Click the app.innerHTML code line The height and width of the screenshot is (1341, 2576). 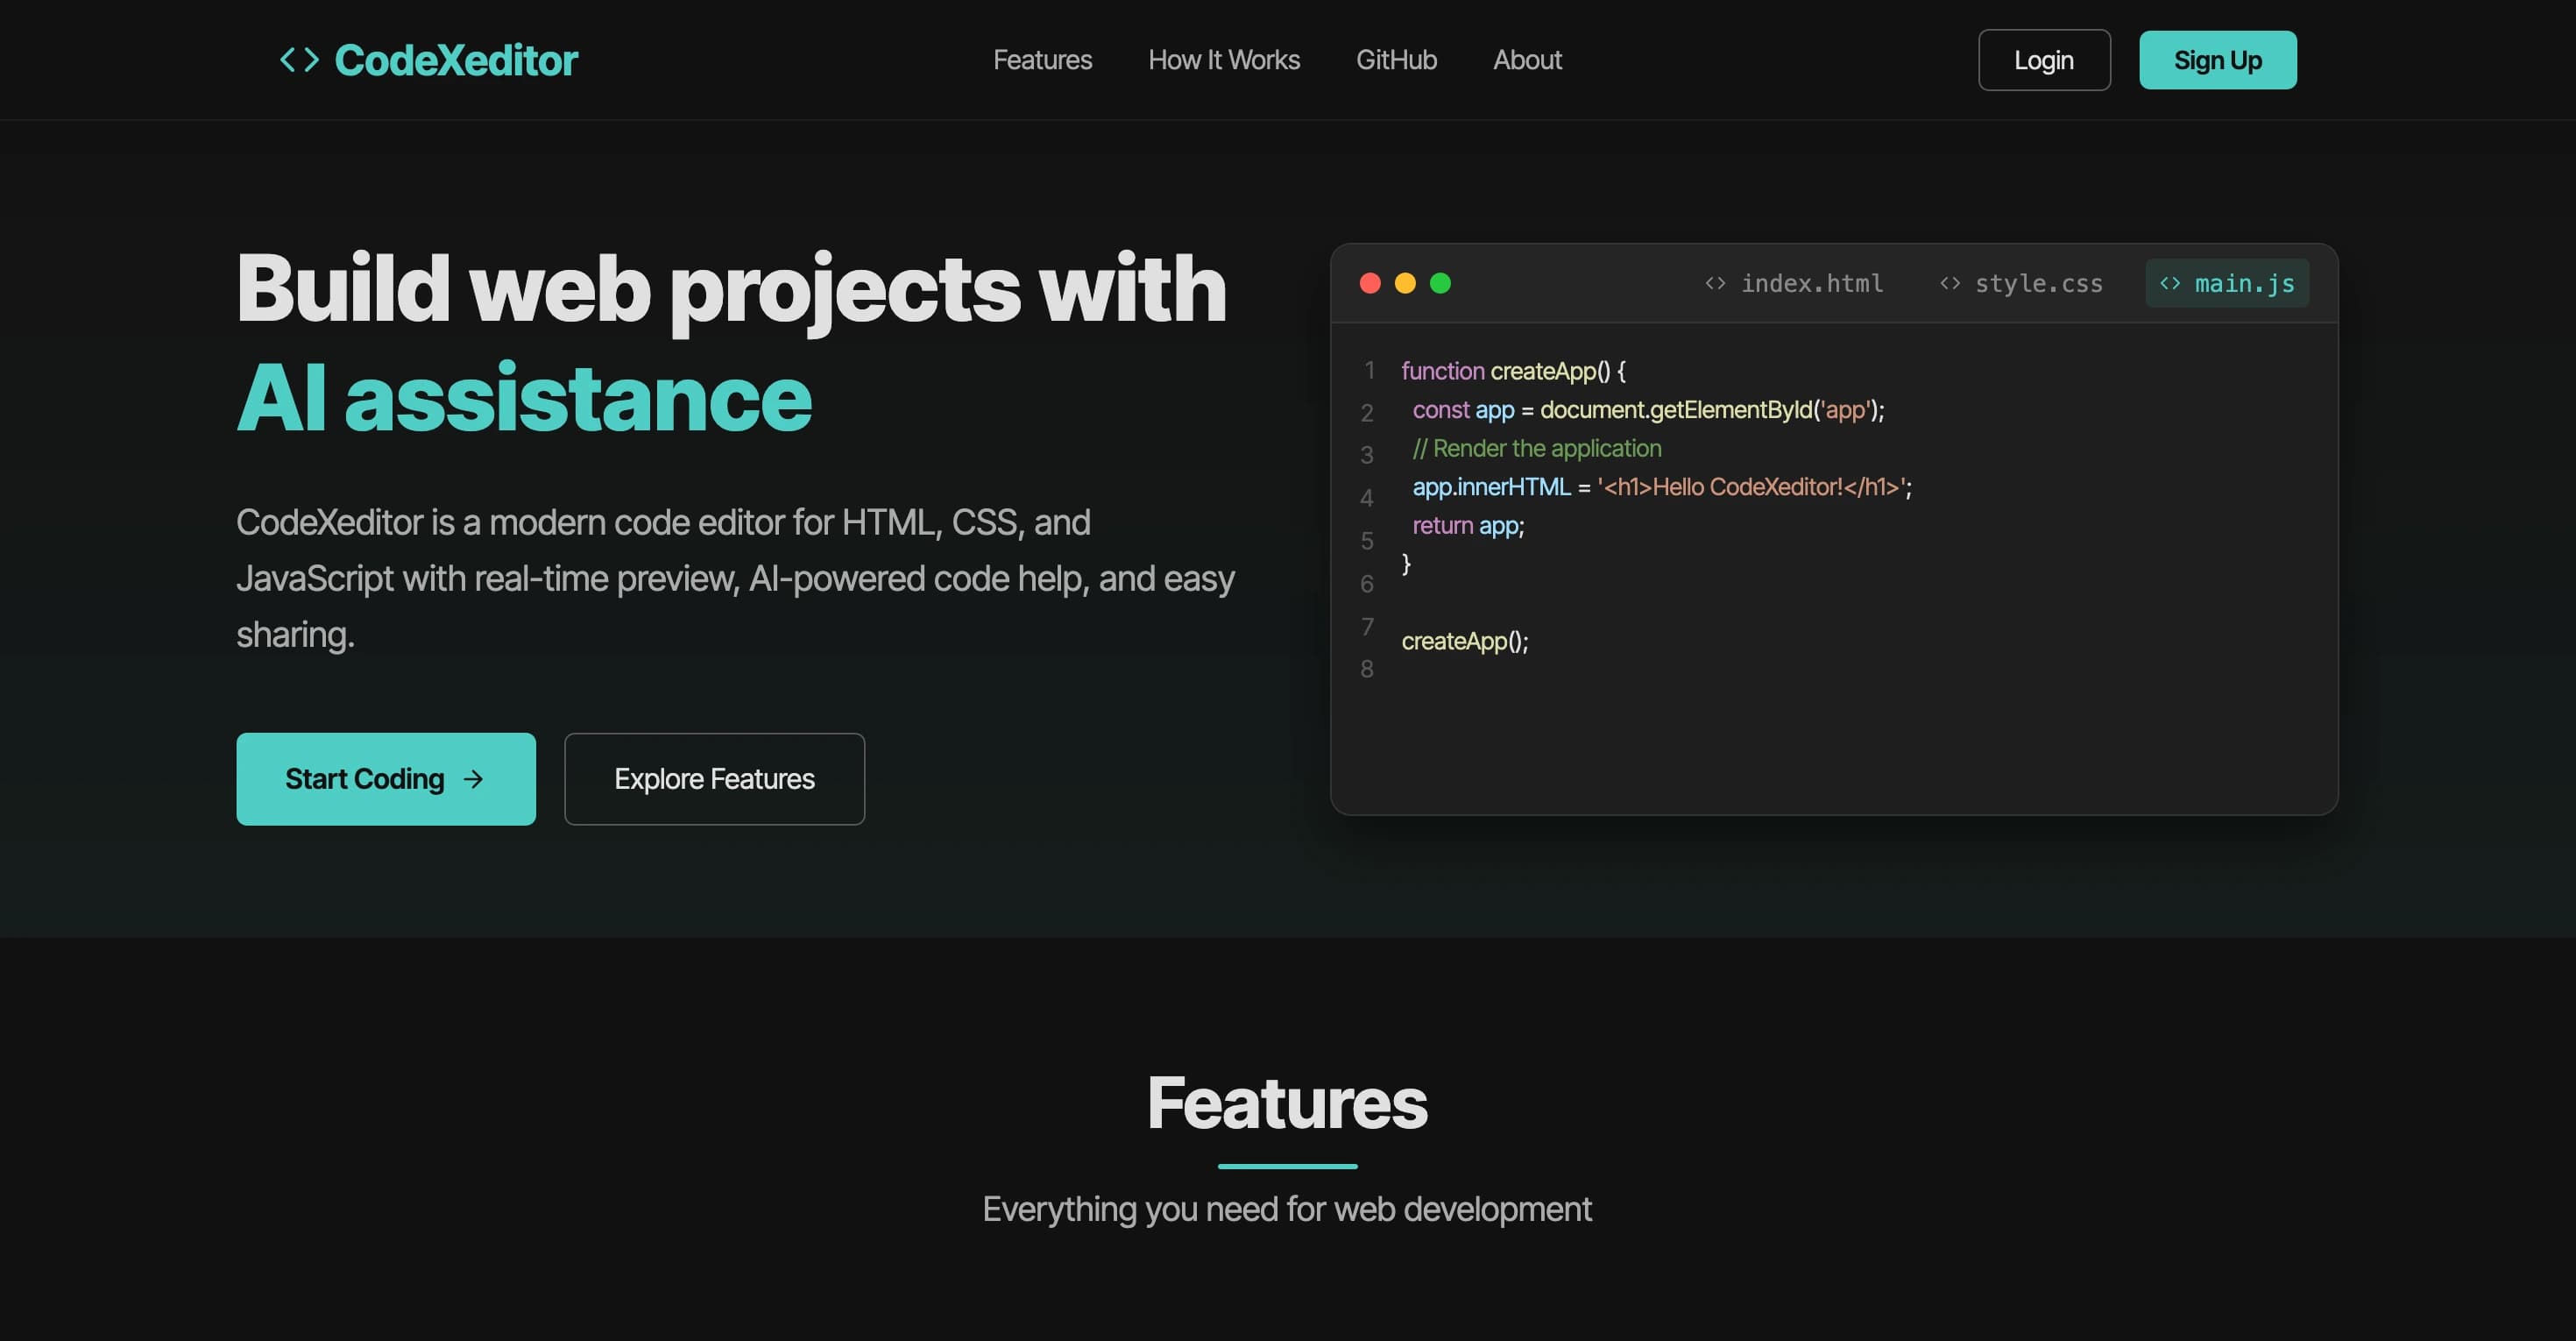click(1662, 487)
